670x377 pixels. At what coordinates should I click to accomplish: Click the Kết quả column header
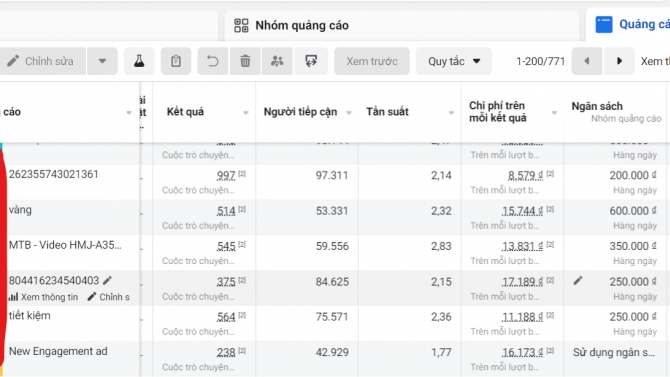tap(185, 112)
